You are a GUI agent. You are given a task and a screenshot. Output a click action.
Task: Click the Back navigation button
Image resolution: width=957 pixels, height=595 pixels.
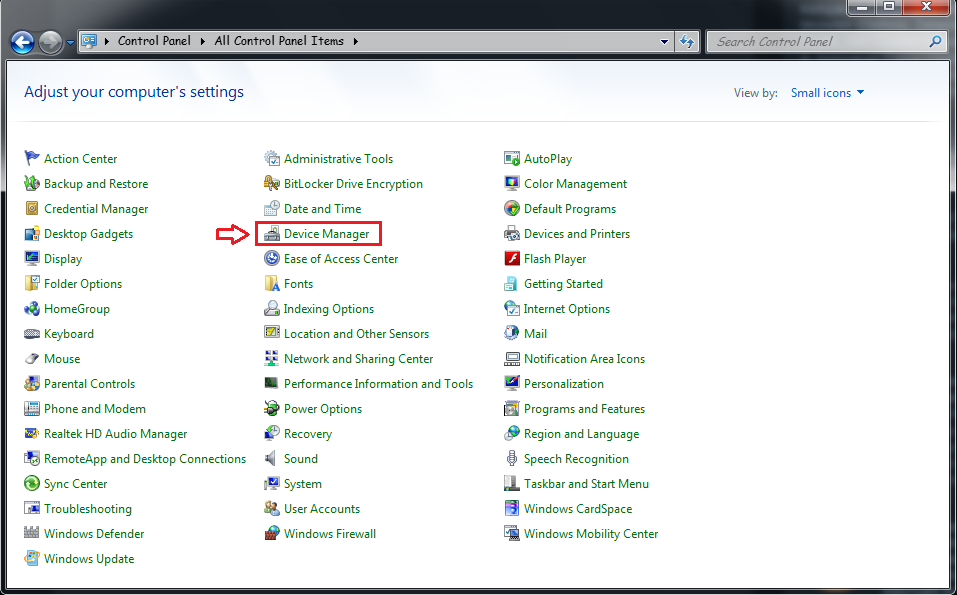tap(23, 43)
